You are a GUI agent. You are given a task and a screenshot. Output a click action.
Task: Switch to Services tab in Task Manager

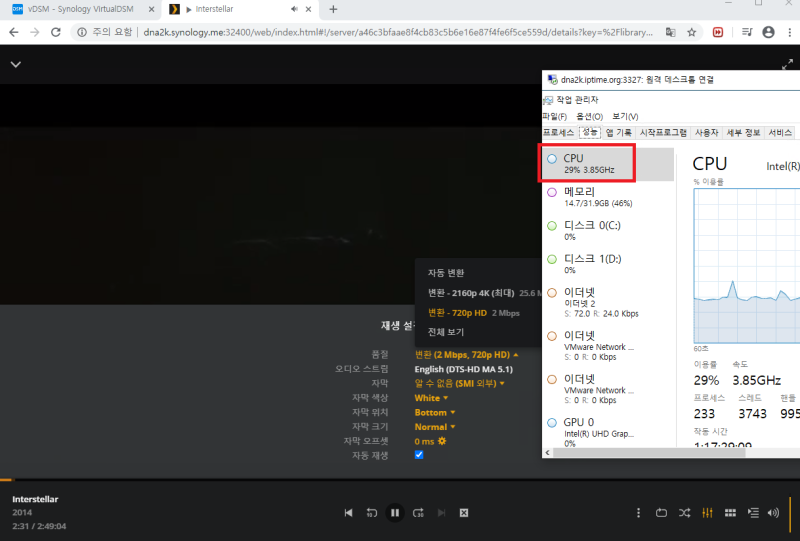[x=780, y=133]
